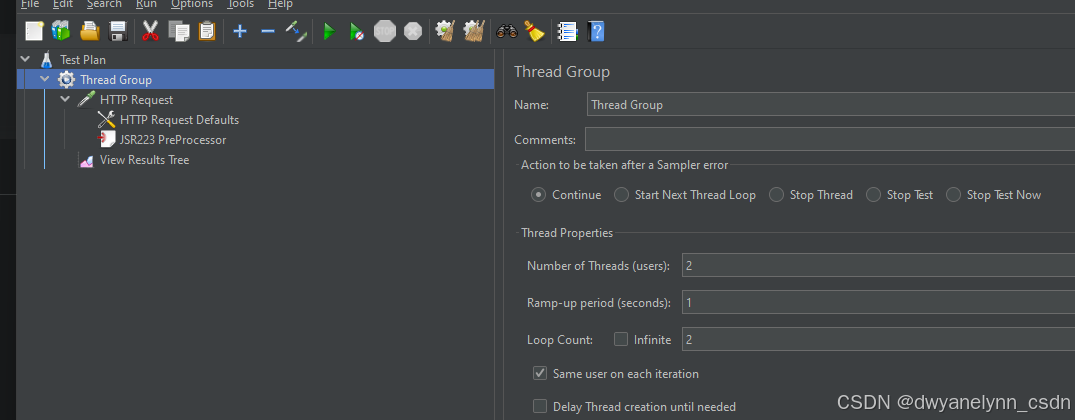Select the Stop Test radio button

873,195
